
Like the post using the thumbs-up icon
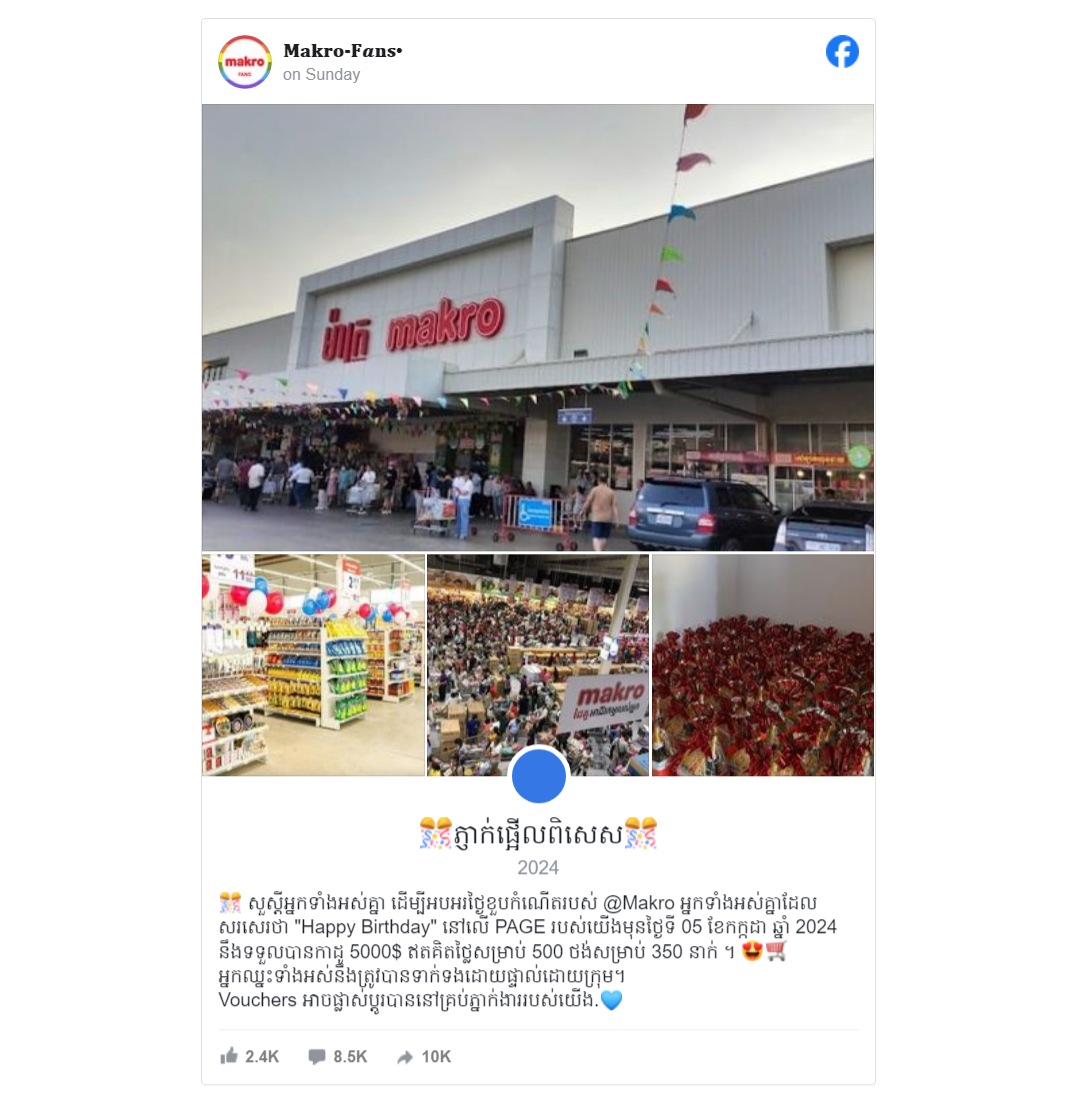[x=229, y=1056]
